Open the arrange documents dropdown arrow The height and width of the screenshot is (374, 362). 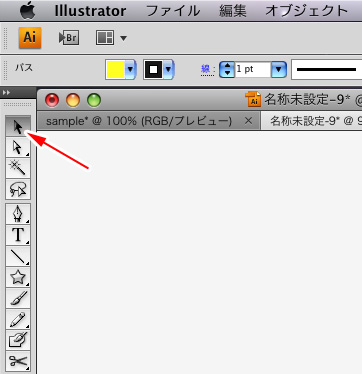tap(124, 38)
